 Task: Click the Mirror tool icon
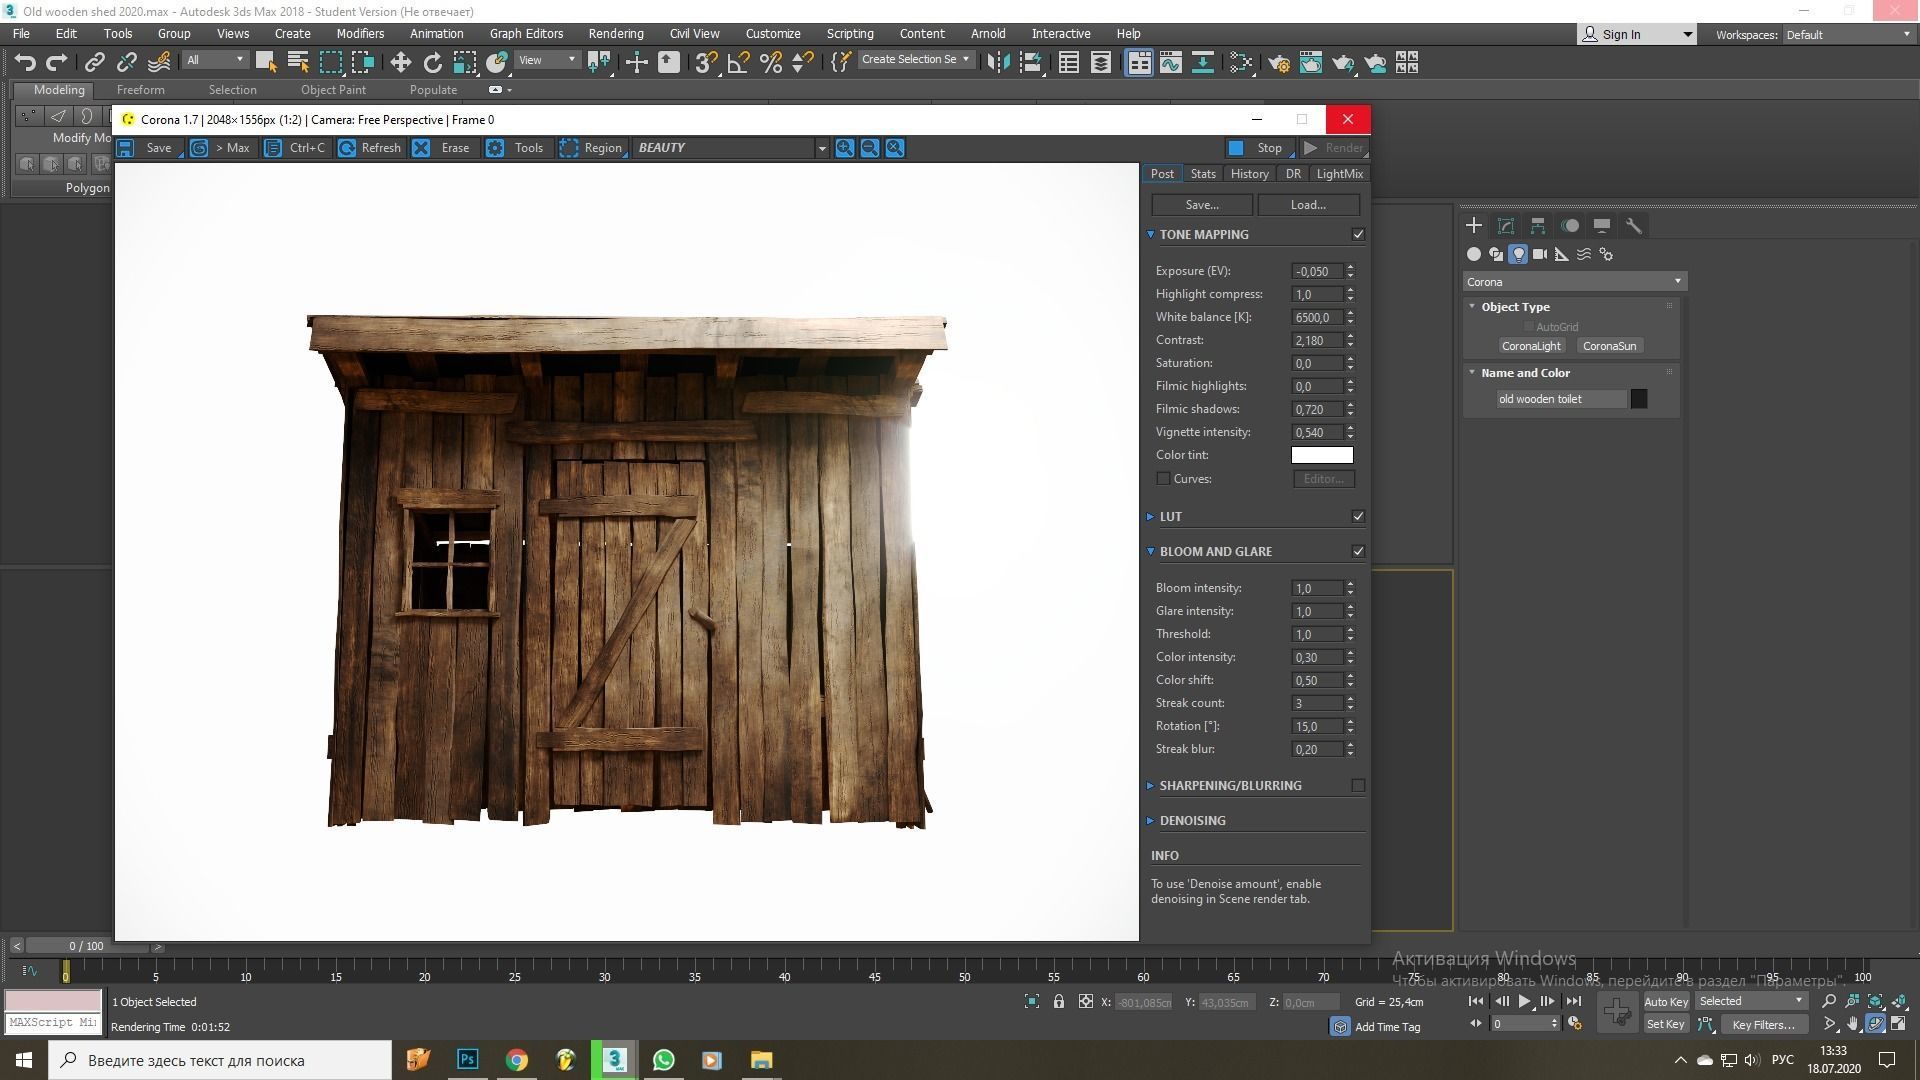point(997,62)
